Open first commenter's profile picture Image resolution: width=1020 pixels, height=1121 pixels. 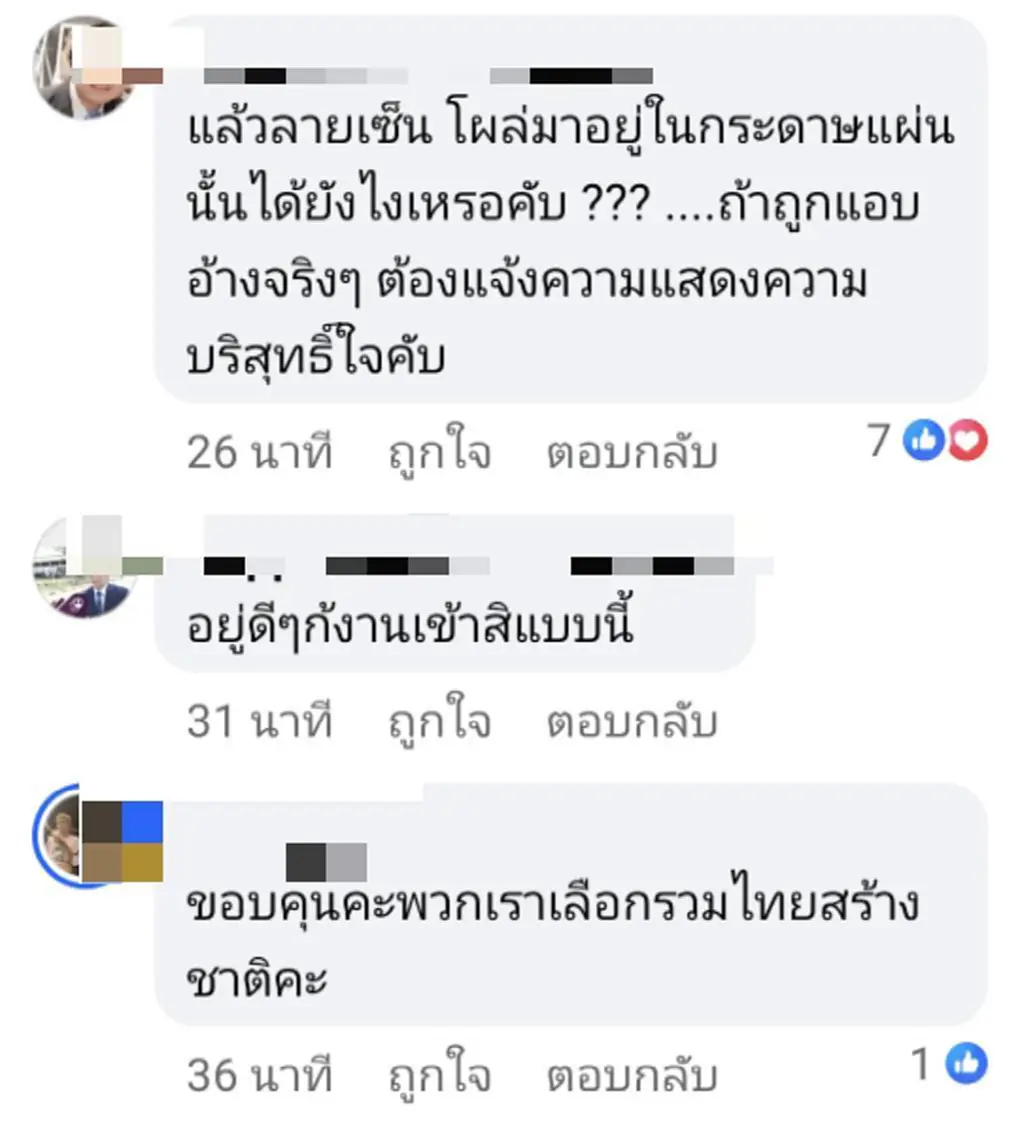86,66
